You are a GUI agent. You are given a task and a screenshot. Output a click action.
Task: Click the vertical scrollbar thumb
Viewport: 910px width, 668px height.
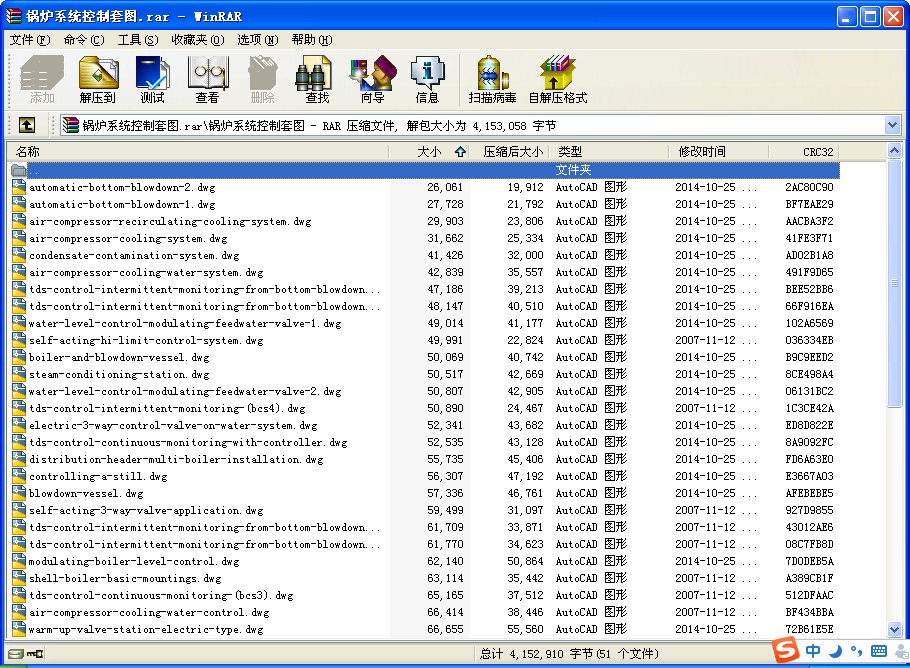click(894, 283)
